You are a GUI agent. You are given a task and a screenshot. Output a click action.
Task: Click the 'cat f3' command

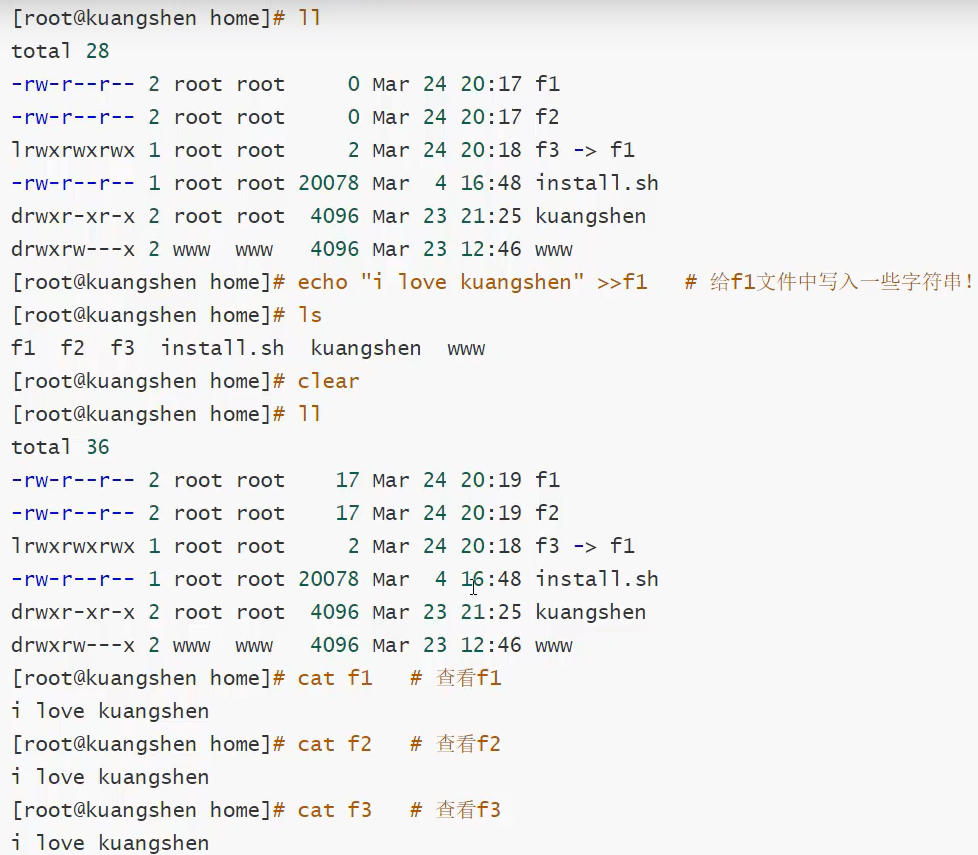[x=335, y=810]
